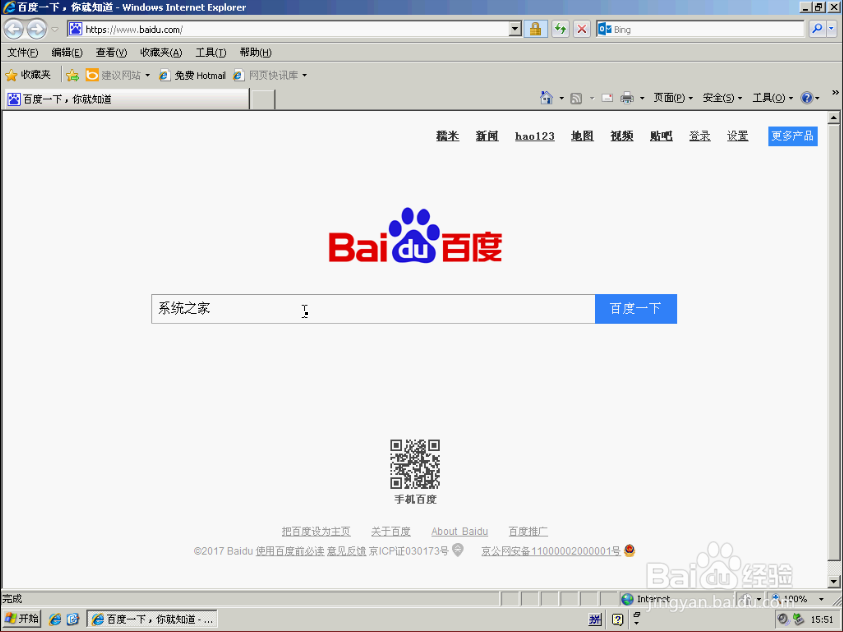Screen dimensions: 843x632
Task: Click the Read Mail envelope icon
Action: (607, 98)
